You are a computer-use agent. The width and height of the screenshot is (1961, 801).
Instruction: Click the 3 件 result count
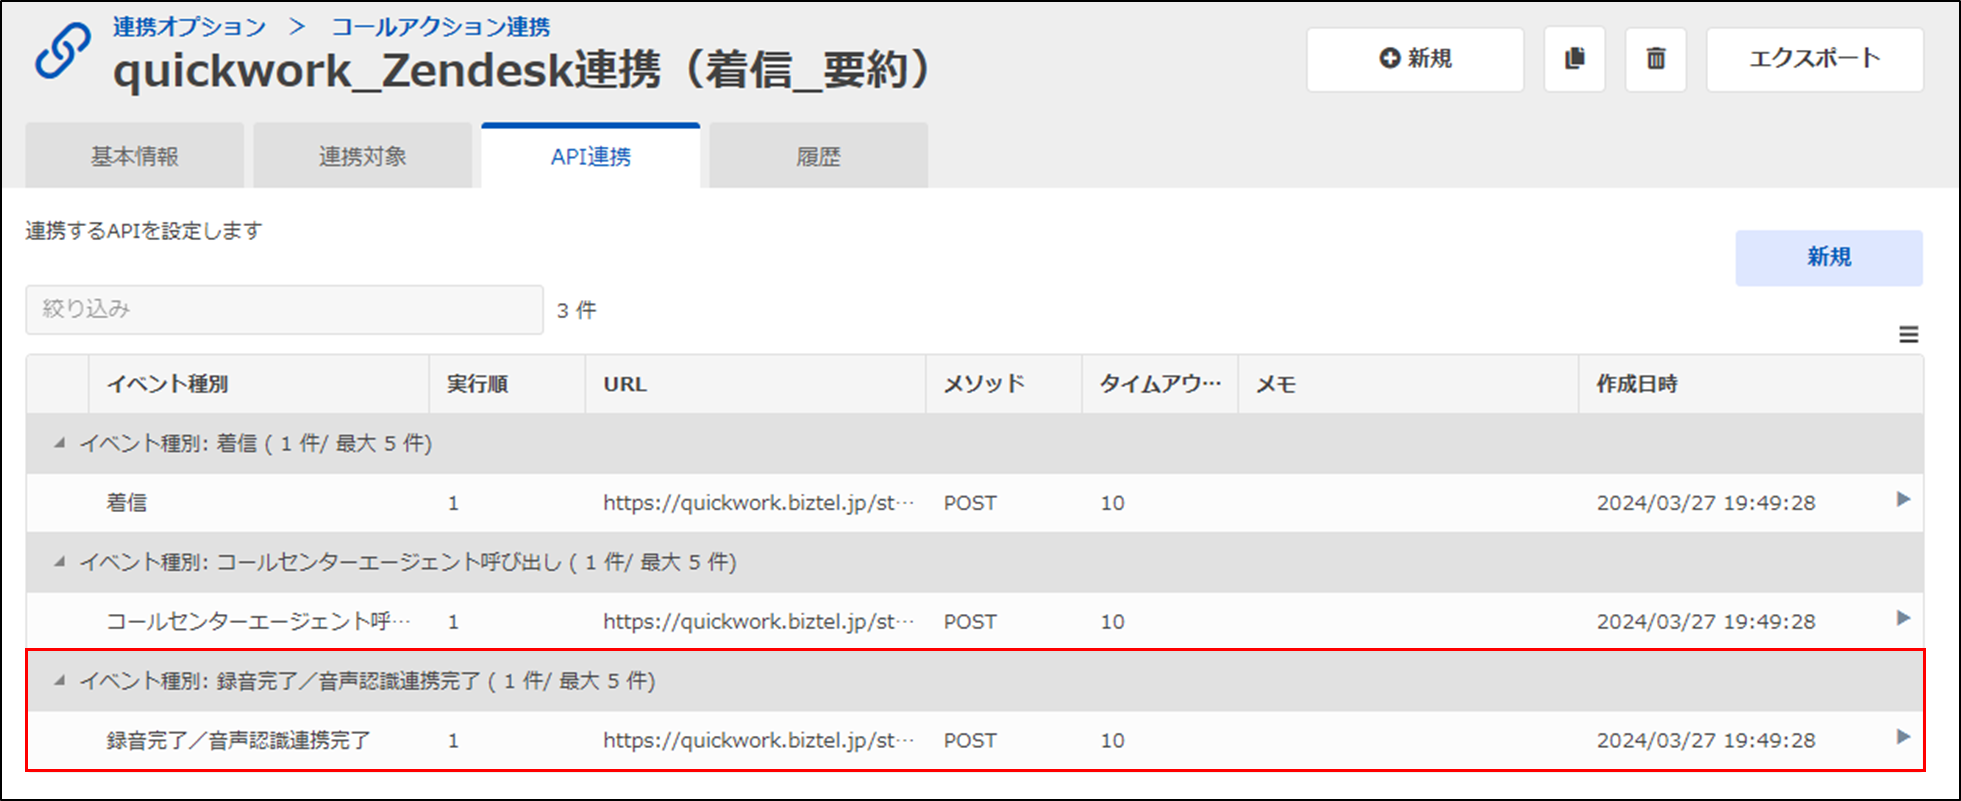click(x=576, y=311)
